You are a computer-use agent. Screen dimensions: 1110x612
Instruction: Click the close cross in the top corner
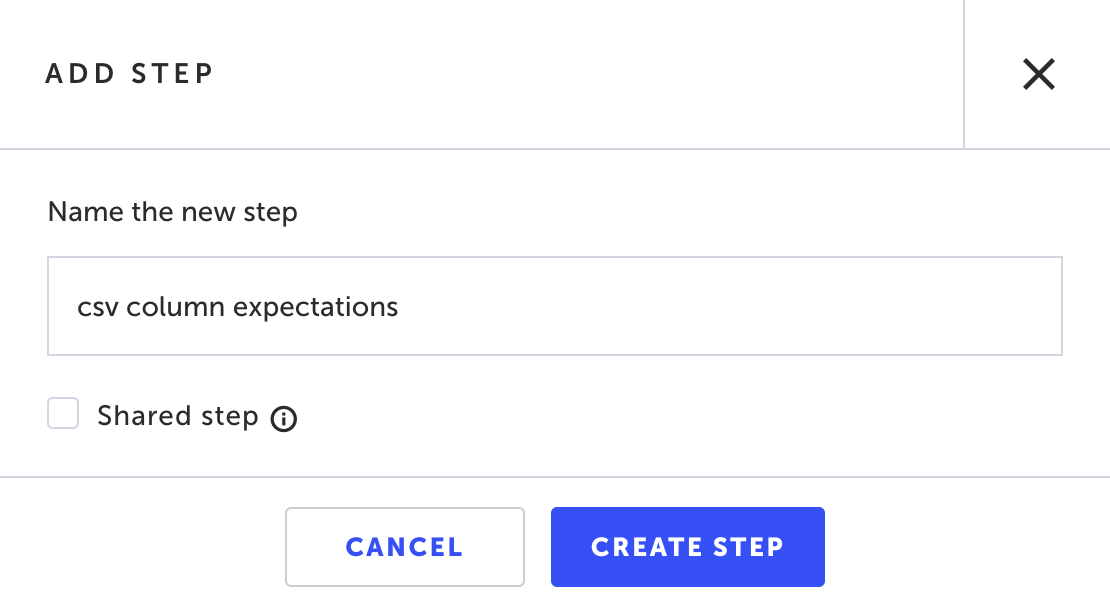1038,74
